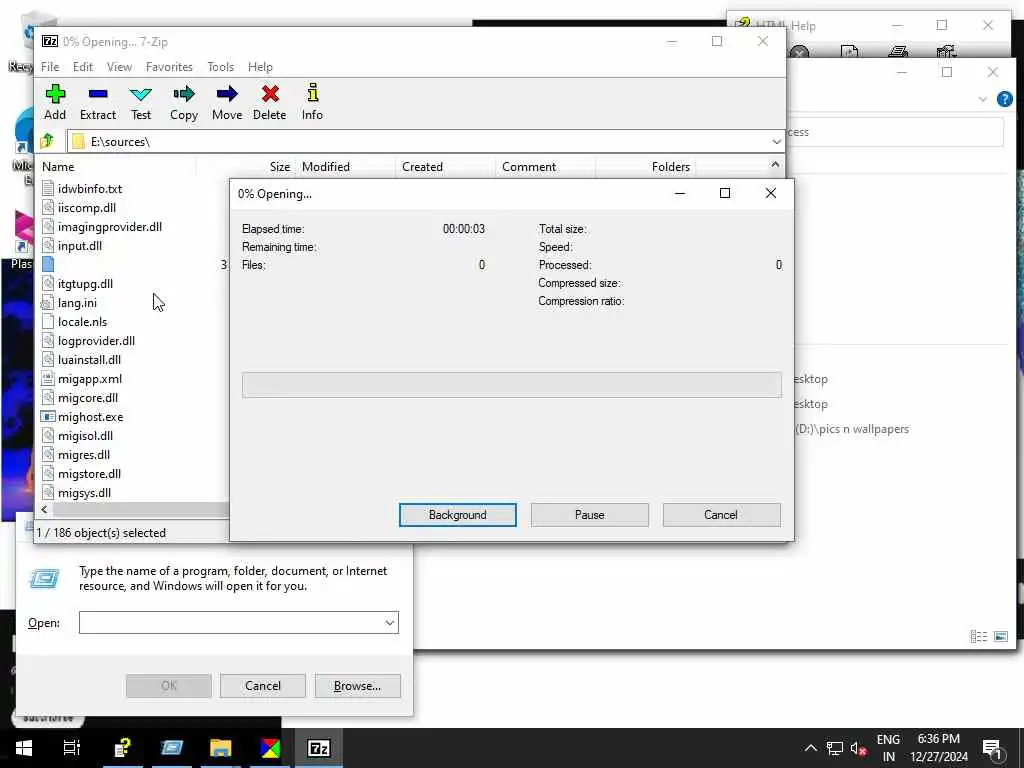This screenshot has height=768, width=1024.
Task: Open the Help menu in 7-Zip
Action: (x=260, y=67)
